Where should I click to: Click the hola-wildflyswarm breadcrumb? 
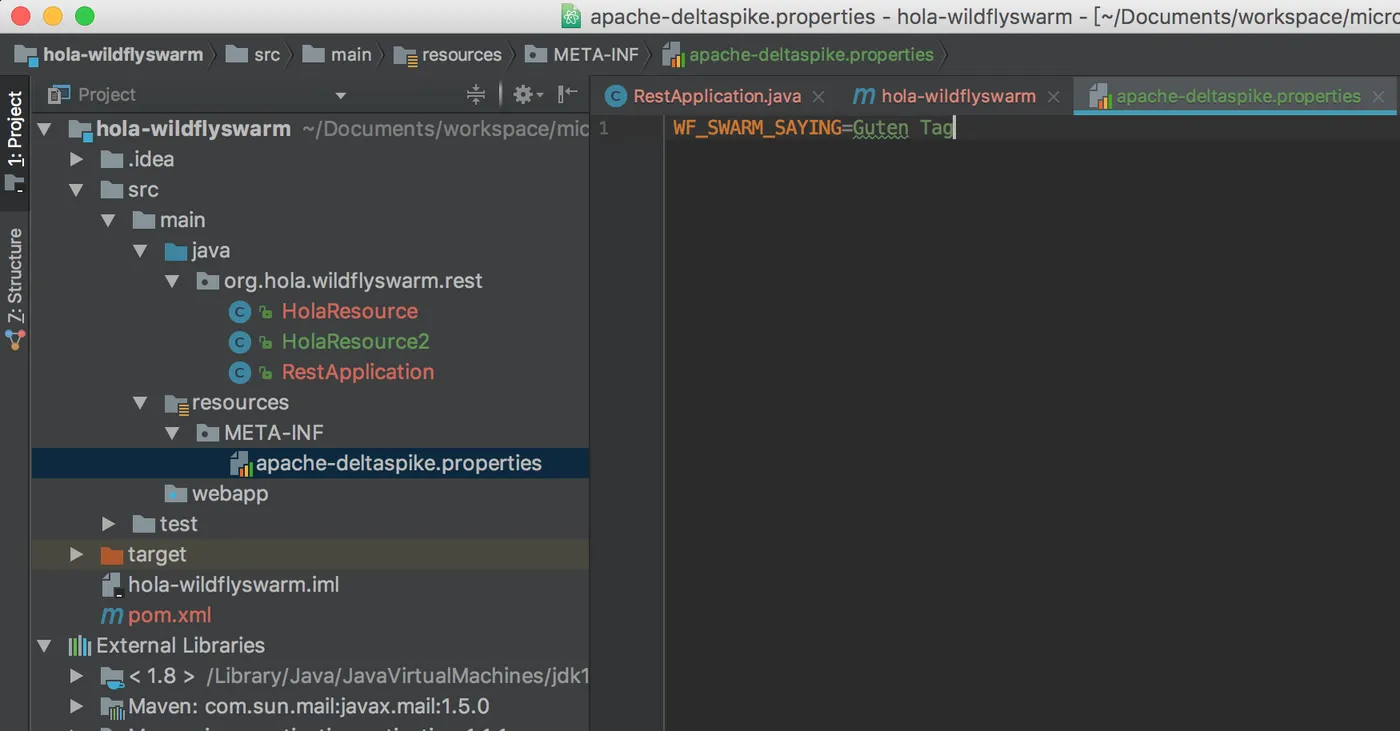pyautogui.click(x=109, y=55)
